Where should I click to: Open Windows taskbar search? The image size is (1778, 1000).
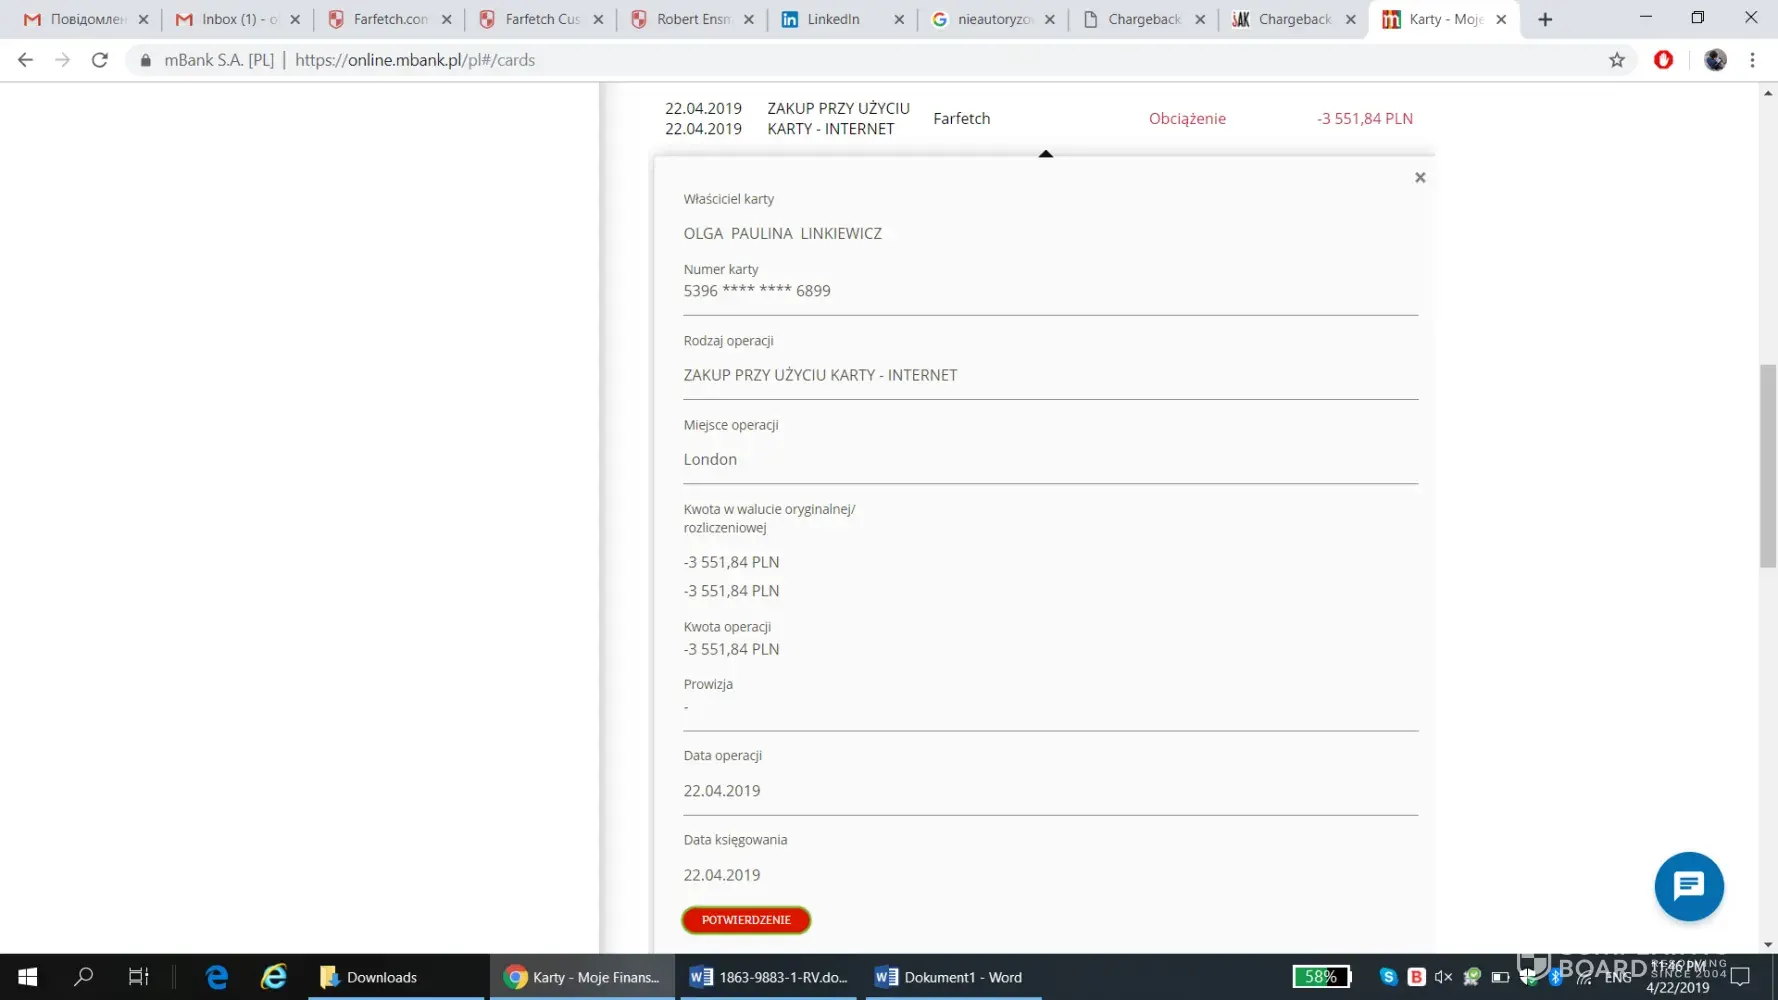coord(84,977)
